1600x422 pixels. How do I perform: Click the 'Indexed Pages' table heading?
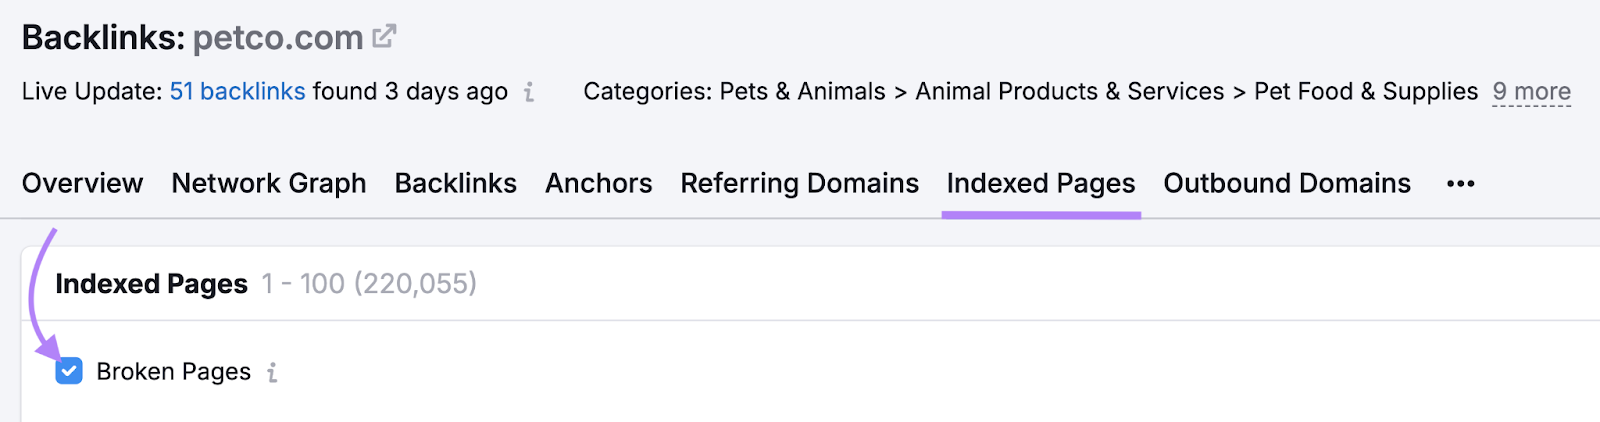[151, 284]
